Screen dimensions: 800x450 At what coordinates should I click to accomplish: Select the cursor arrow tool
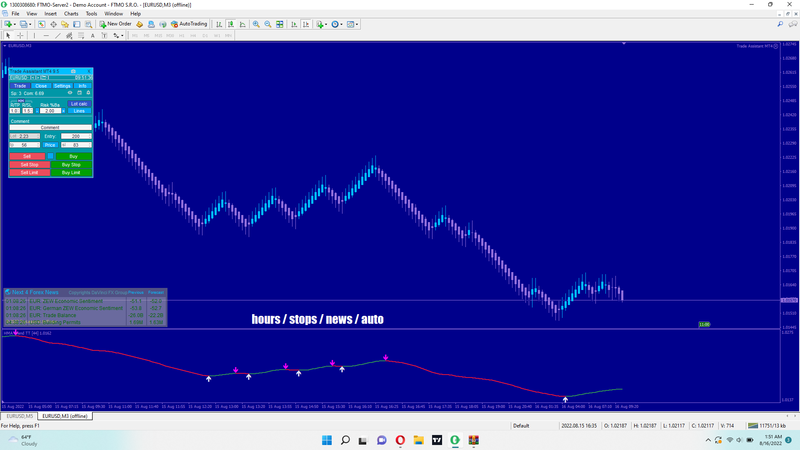click(8, 36)
